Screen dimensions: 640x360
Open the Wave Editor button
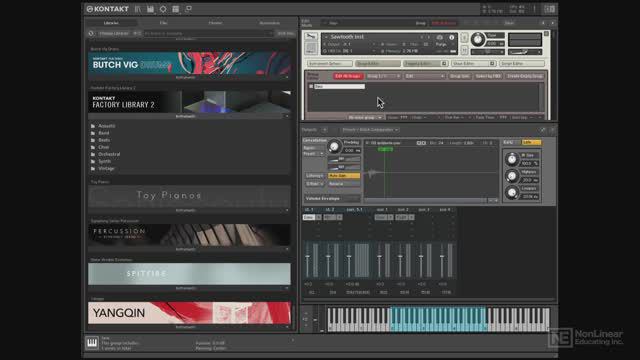473,64
